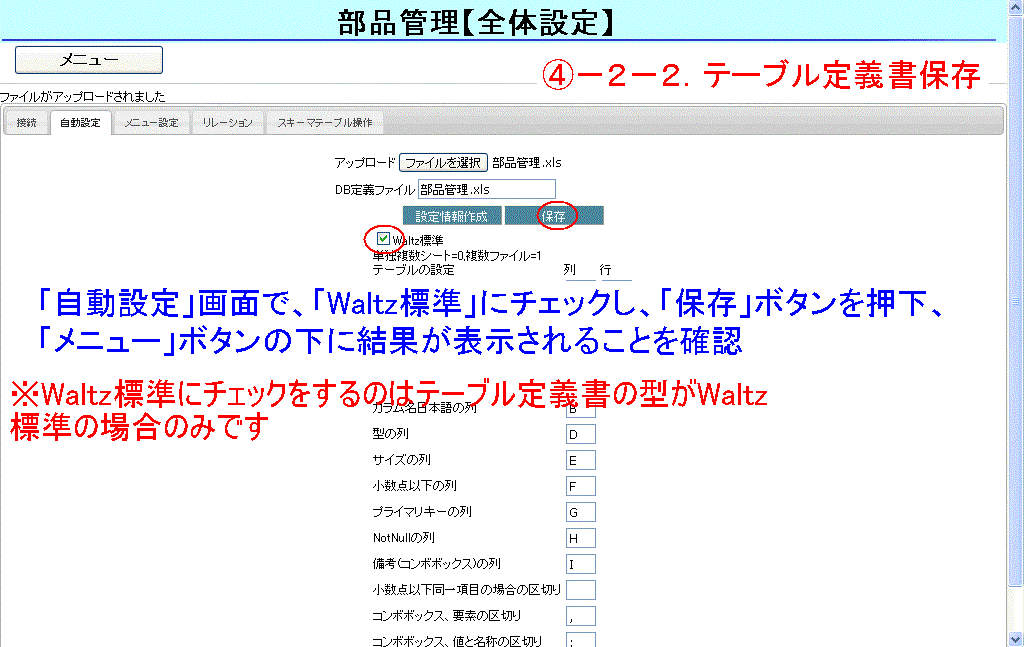Click the 保存 button
1024x647 pixels.
point(554,216)
